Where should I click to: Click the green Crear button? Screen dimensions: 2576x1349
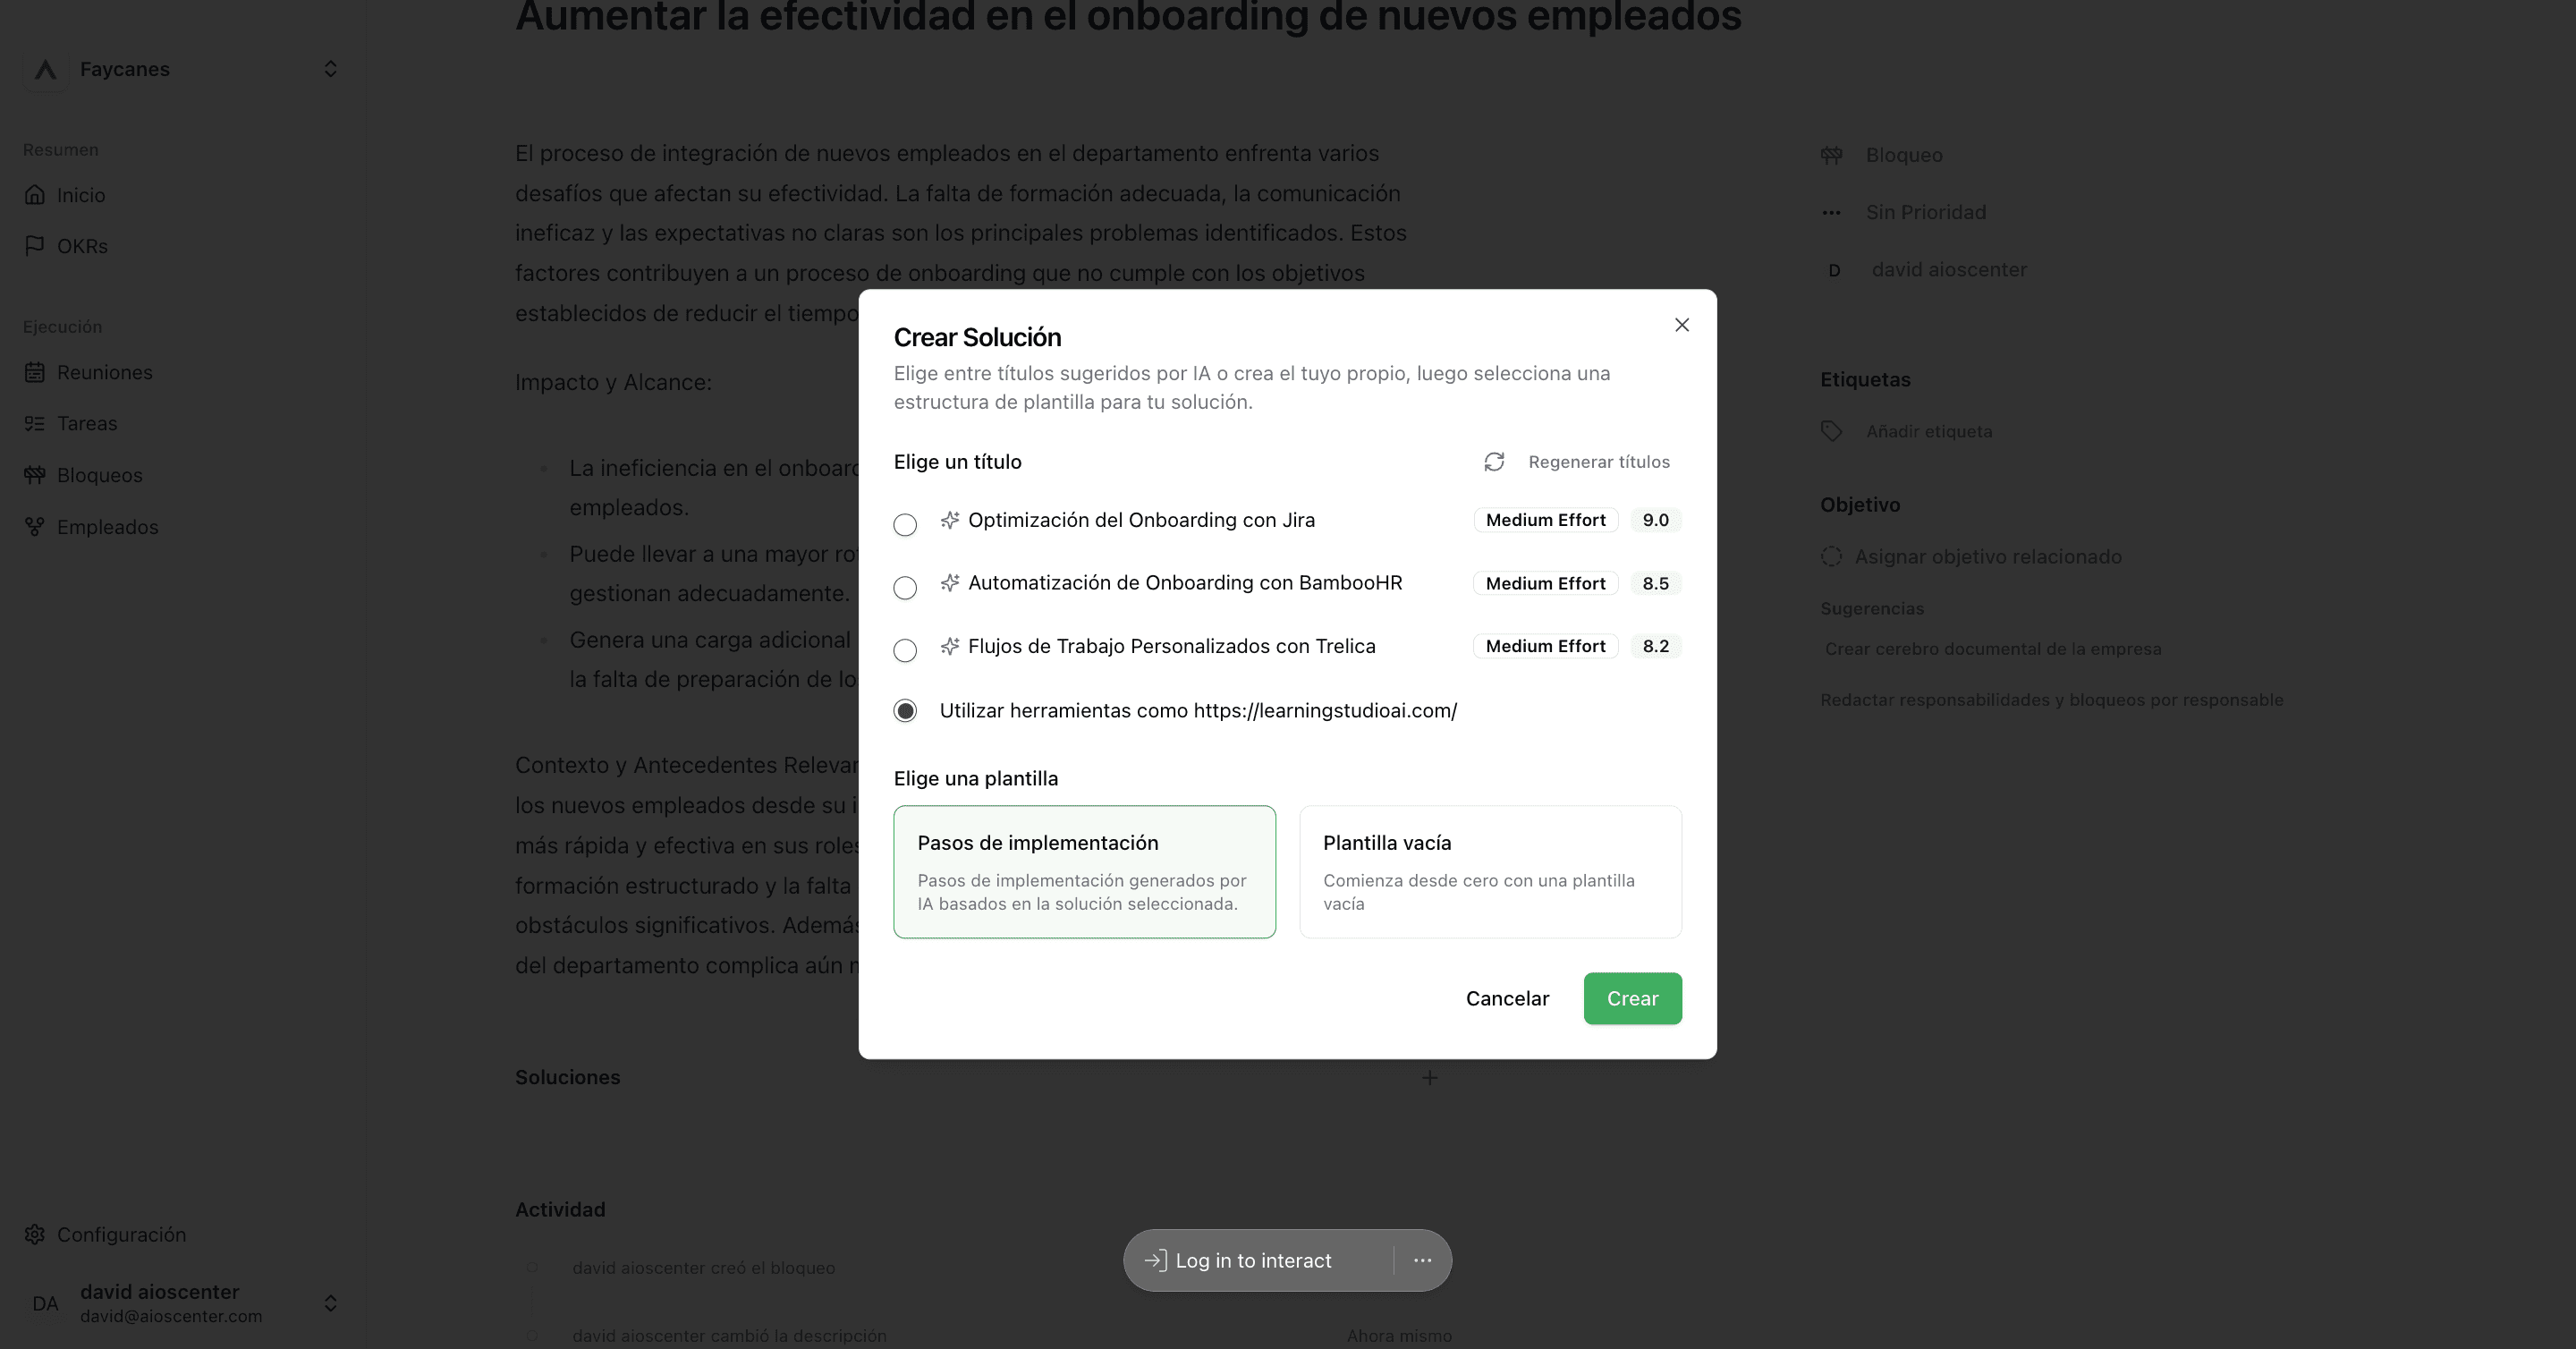1632,998
